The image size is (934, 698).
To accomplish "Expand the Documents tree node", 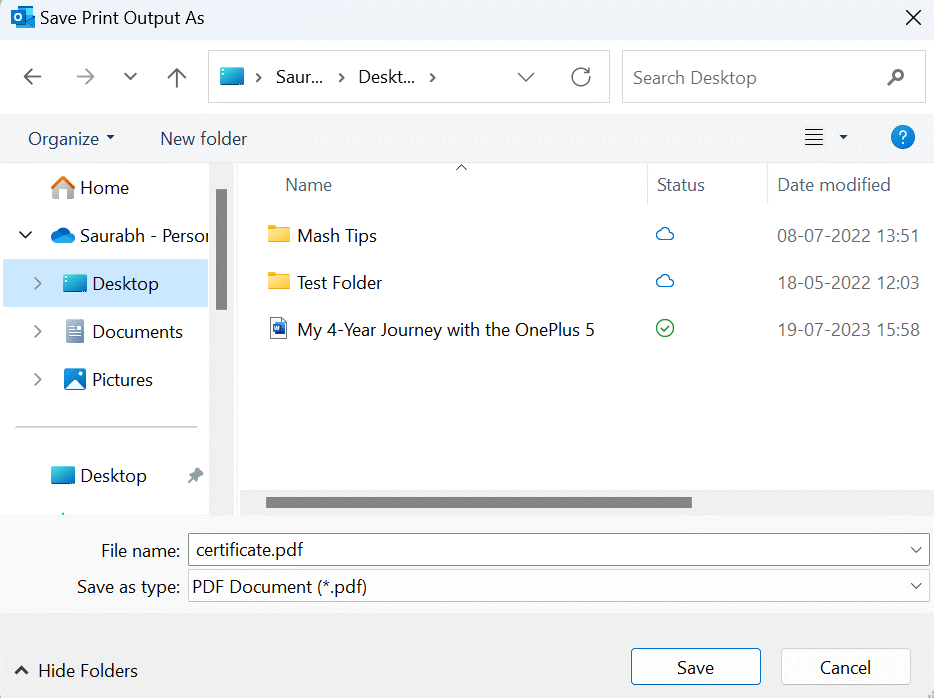I will pyautogui.click(x=38, y=331).
